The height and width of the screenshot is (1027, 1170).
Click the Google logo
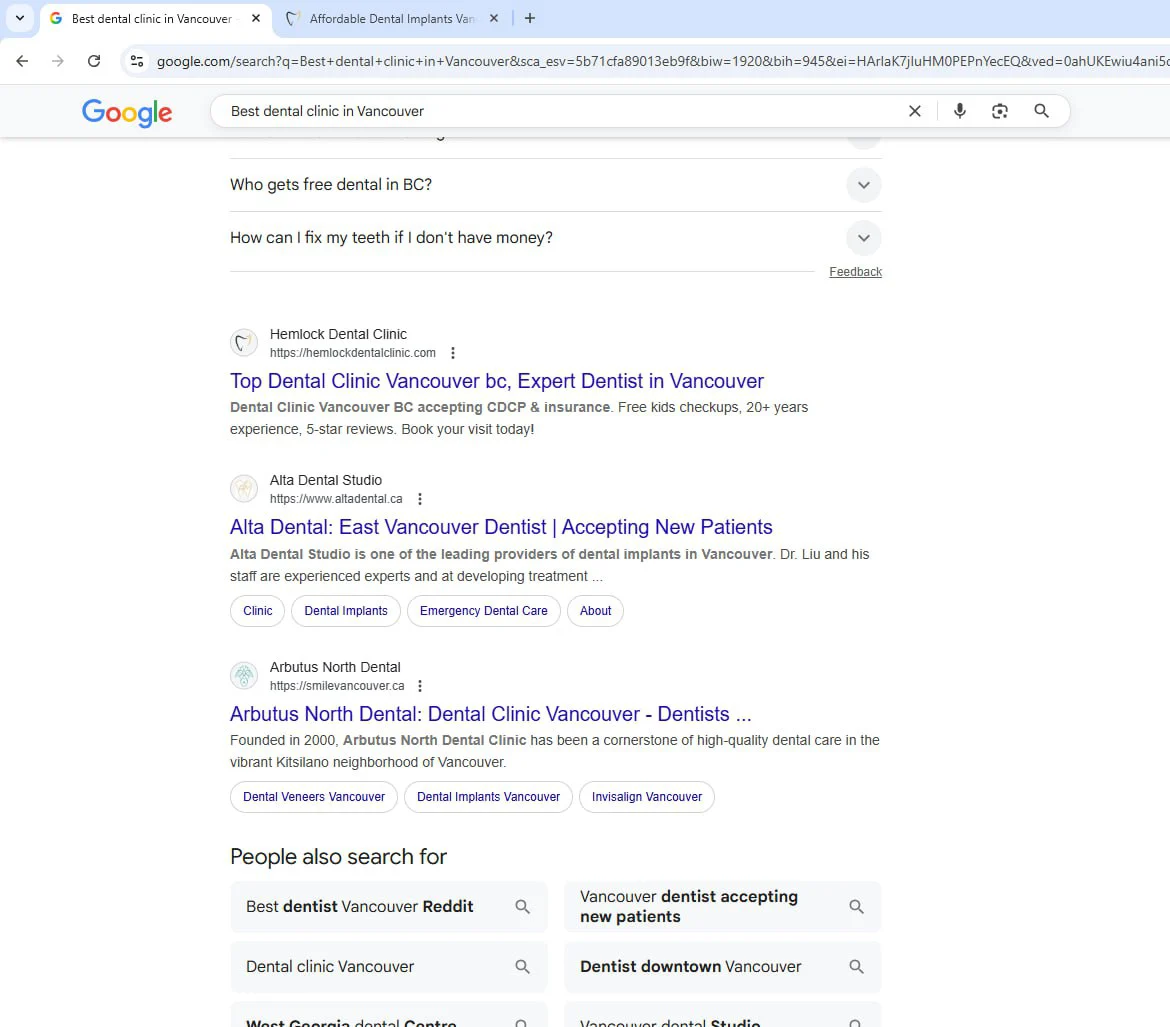click(x=127, y=112)
